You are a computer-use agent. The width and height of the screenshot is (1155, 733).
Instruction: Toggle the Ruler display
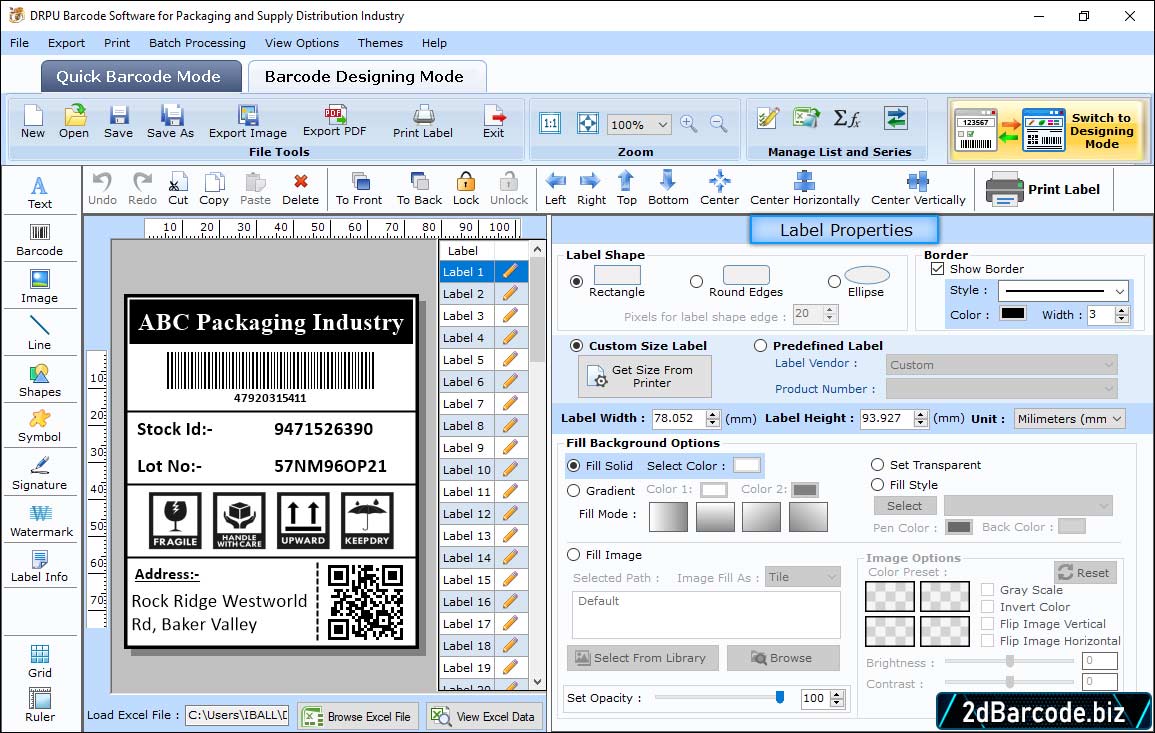pos(40,705)
